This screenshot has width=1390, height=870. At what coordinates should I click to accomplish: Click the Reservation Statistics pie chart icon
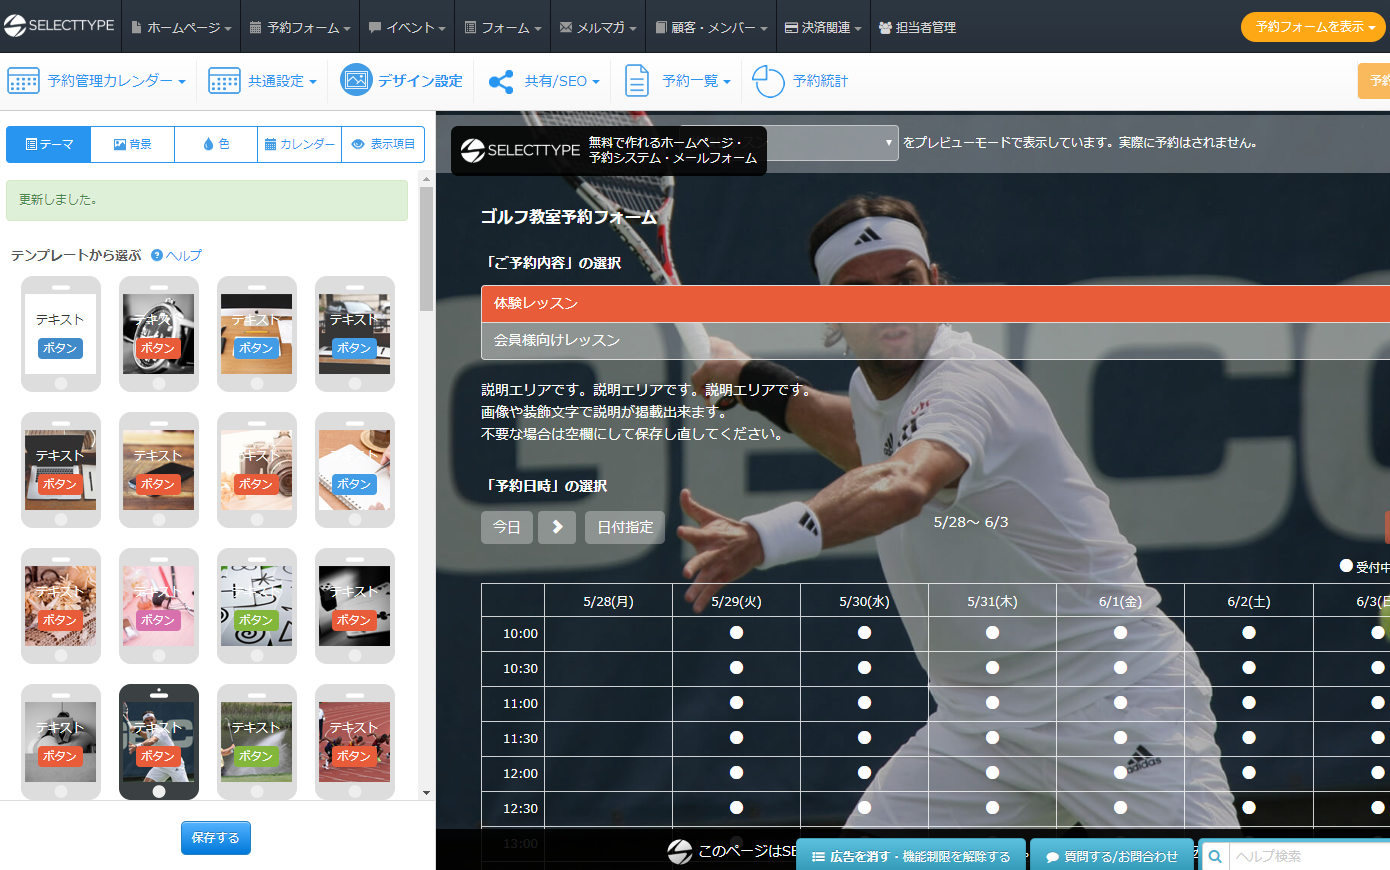pos(768,81)
